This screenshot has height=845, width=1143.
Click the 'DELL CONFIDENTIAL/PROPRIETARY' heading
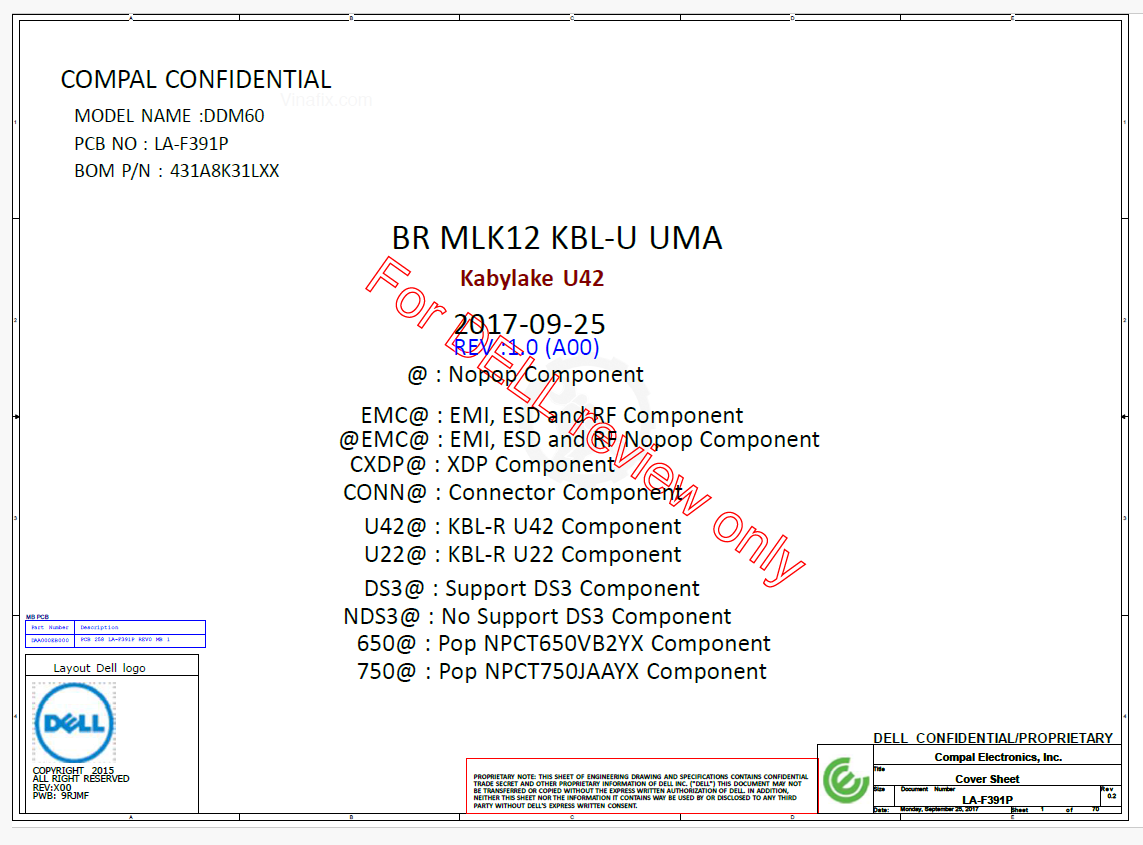(993, 738)
